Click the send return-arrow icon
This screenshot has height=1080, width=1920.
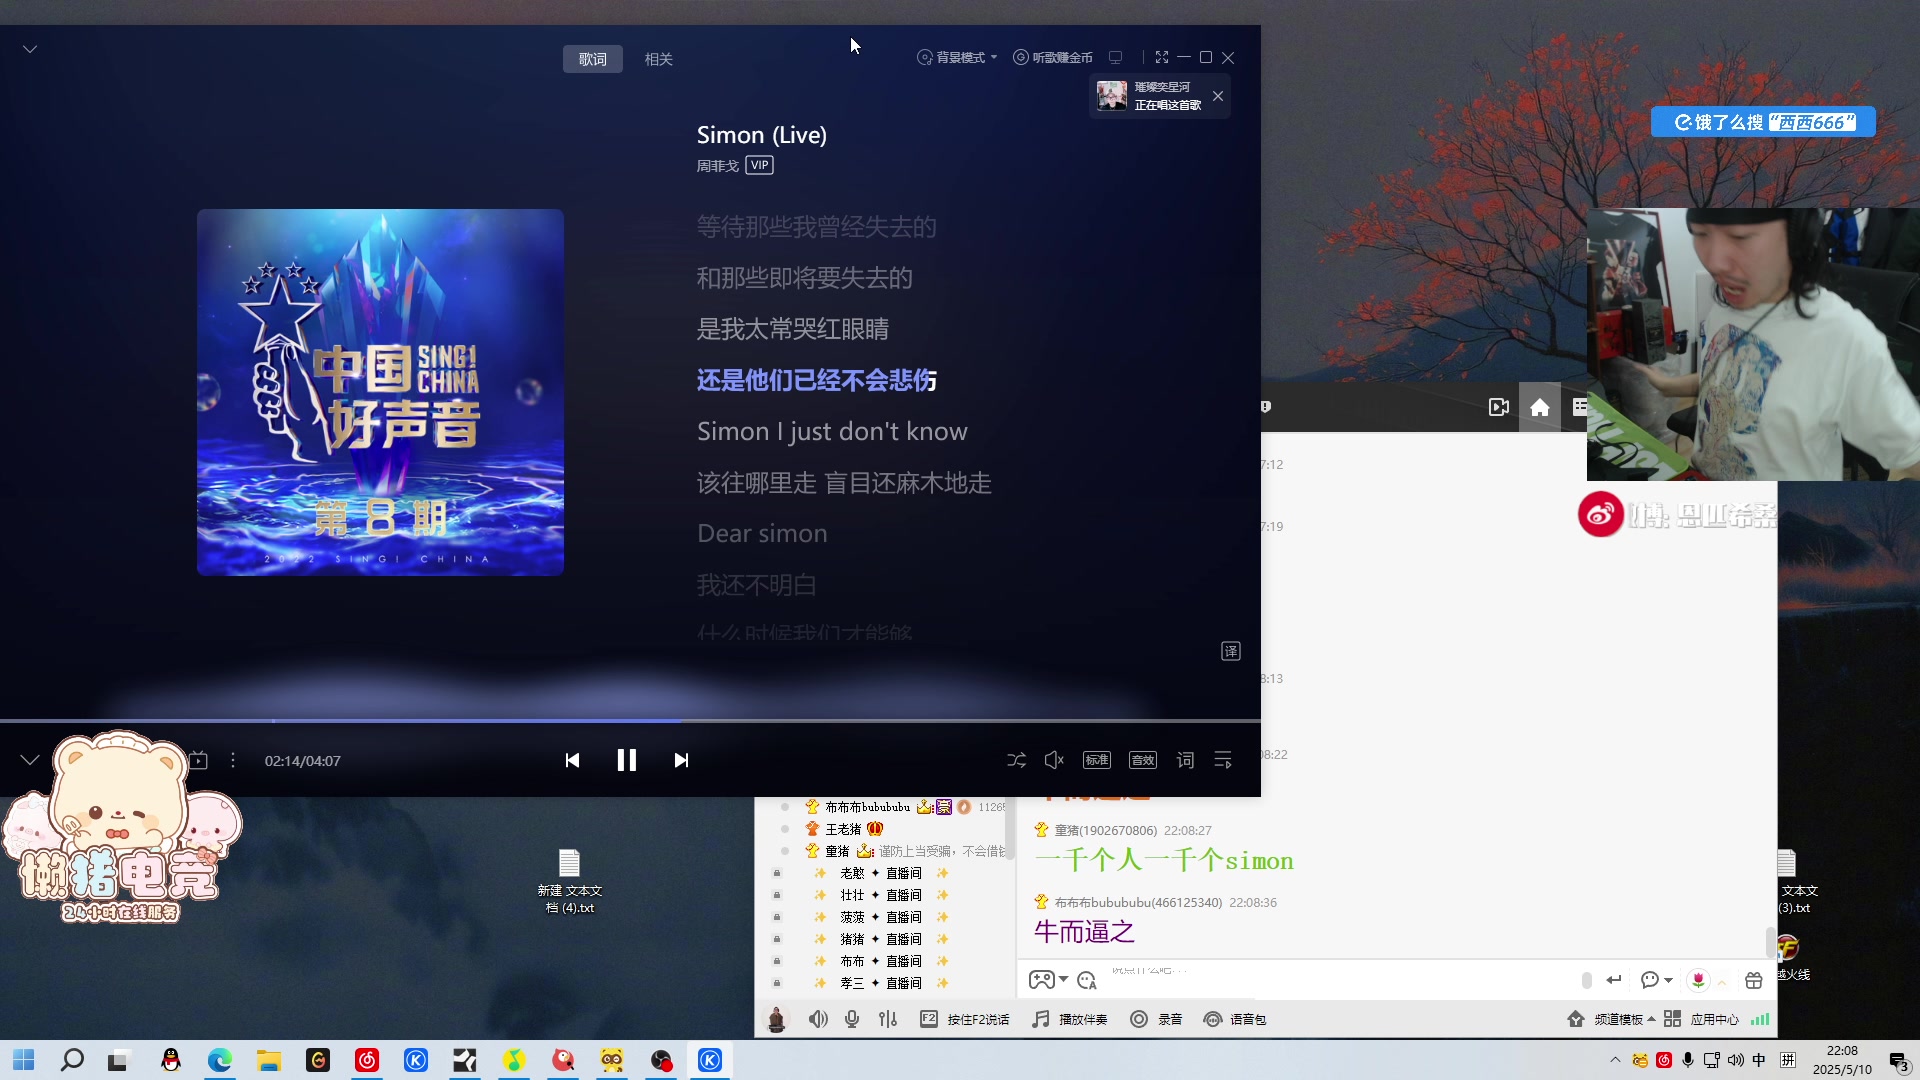point(1613,980)
